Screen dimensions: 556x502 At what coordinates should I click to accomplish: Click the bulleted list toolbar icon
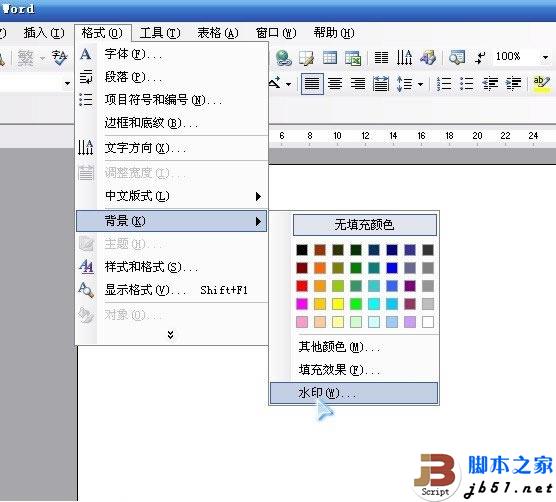coord(466,84)
